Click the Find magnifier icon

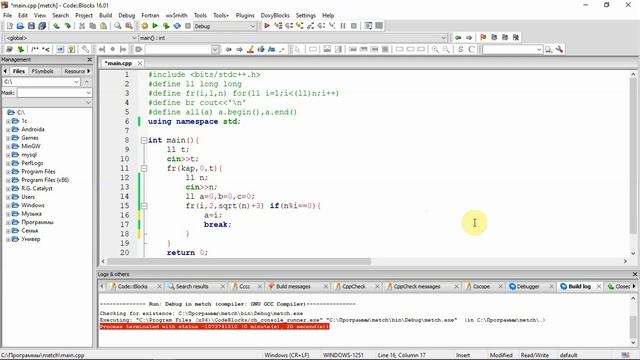[118, 26]
